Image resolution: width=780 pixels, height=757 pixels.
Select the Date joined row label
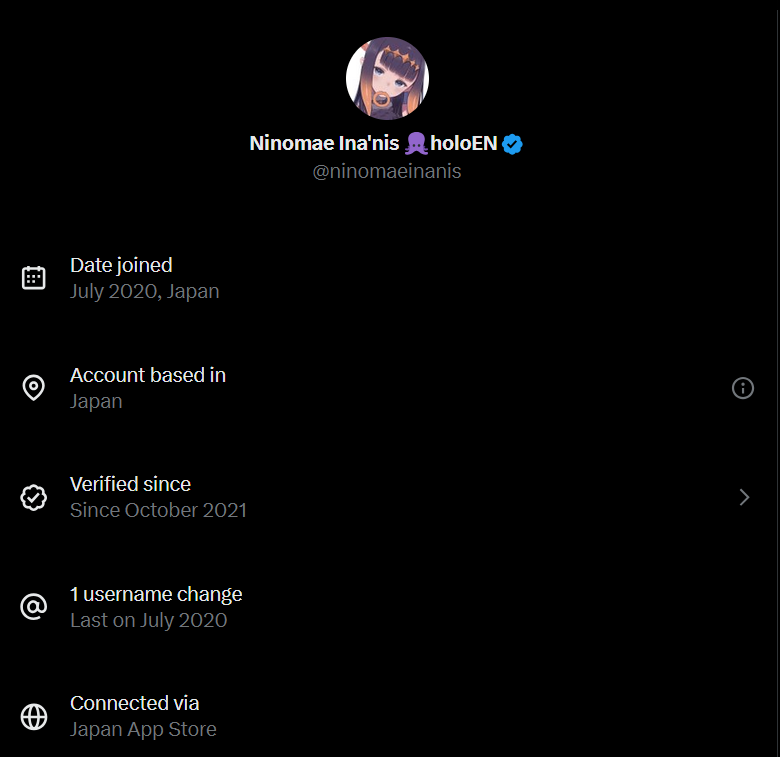121,265
